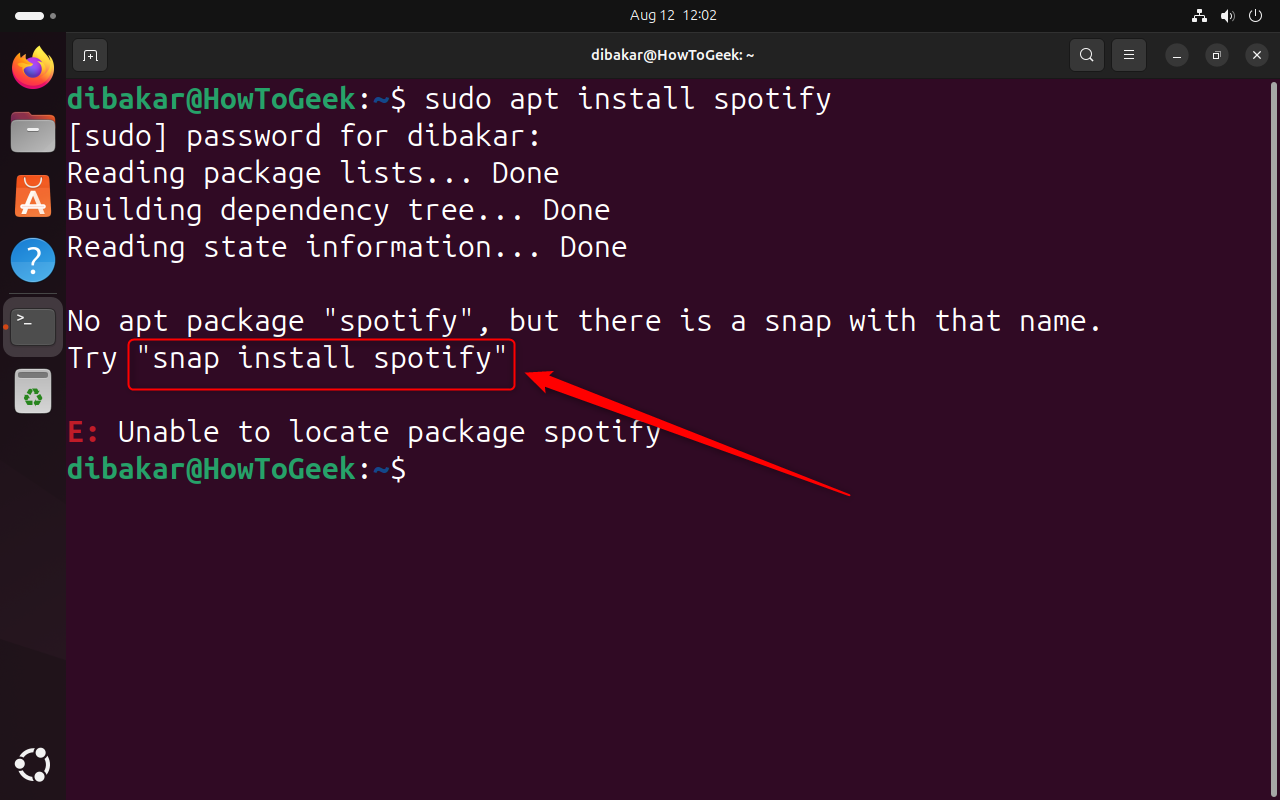Click the "snap install spotify" suggestion text

(x=321, y=358)
